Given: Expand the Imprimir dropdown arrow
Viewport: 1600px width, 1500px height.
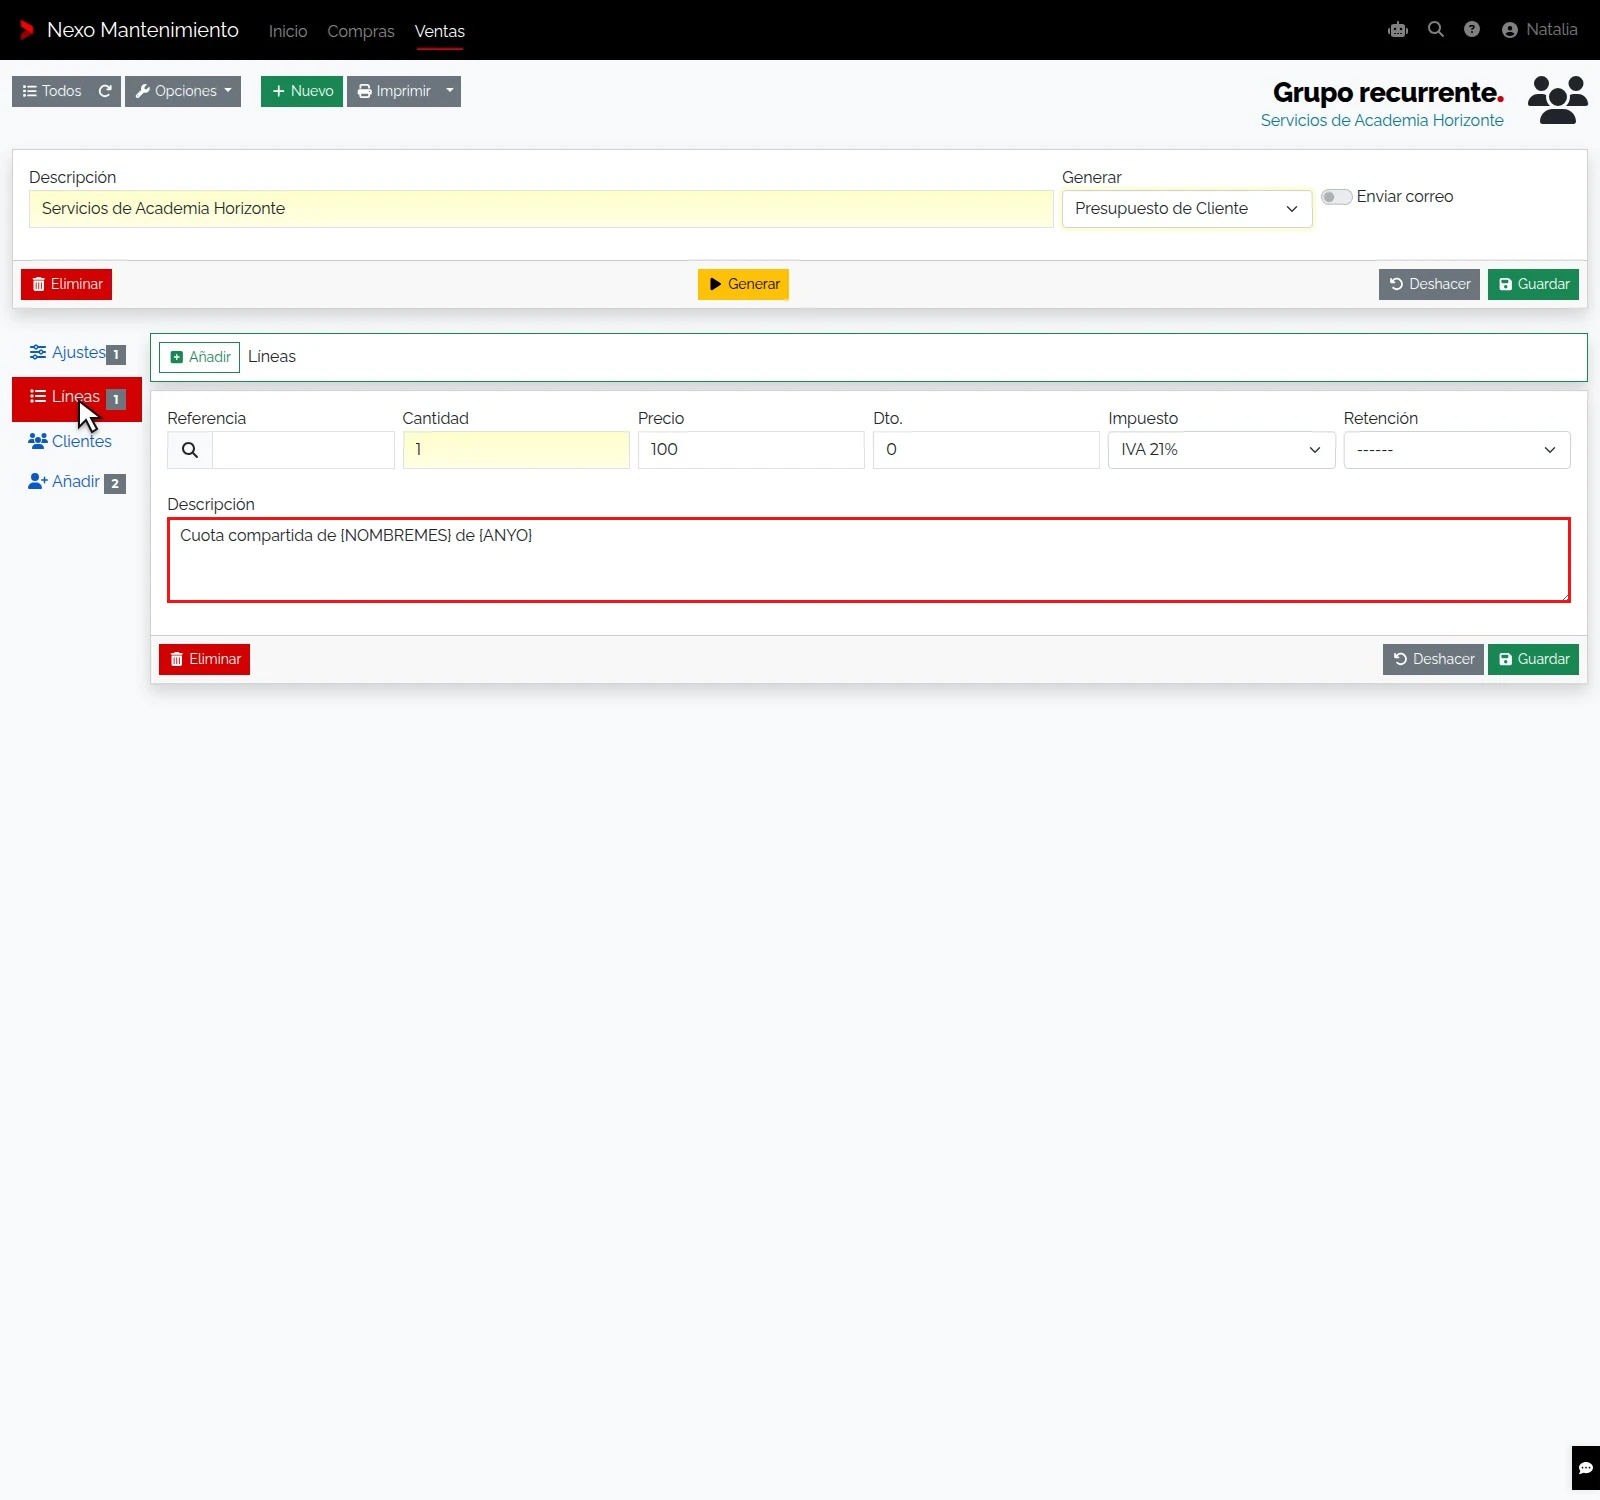Looking at the screenshot, I should click(x=450, y=91).
